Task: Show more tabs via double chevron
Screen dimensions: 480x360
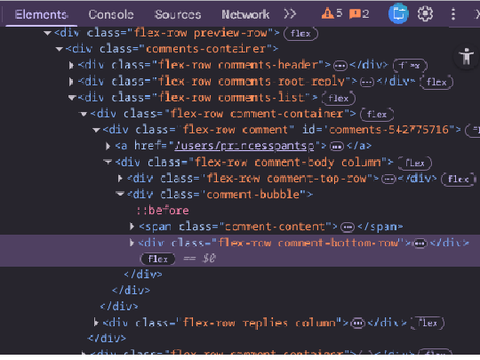Action: click(x=290, y=14)
